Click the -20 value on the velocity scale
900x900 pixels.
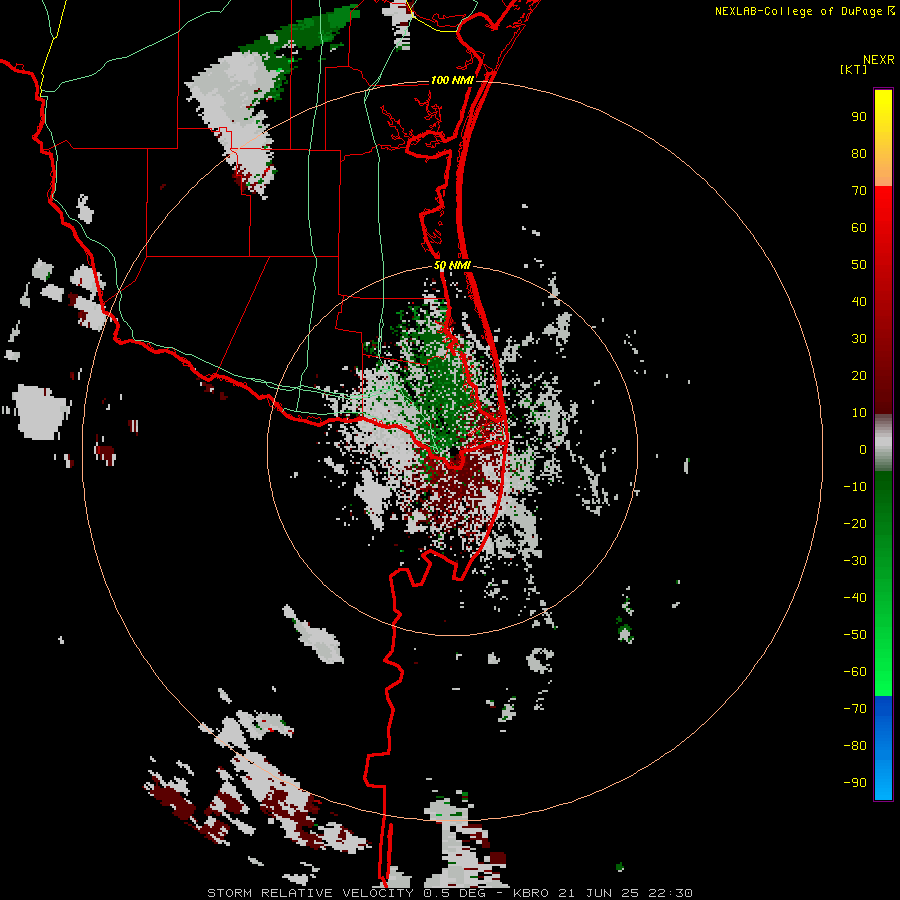tap(855, 524)
